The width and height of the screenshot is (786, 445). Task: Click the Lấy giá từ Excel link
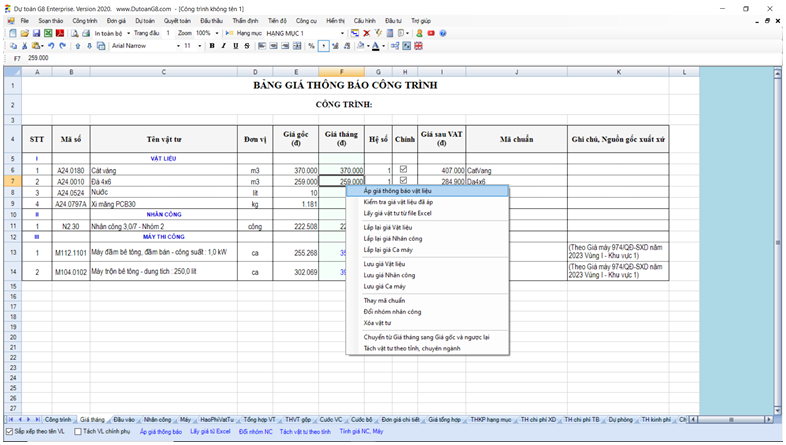click(x=210, y=431)
